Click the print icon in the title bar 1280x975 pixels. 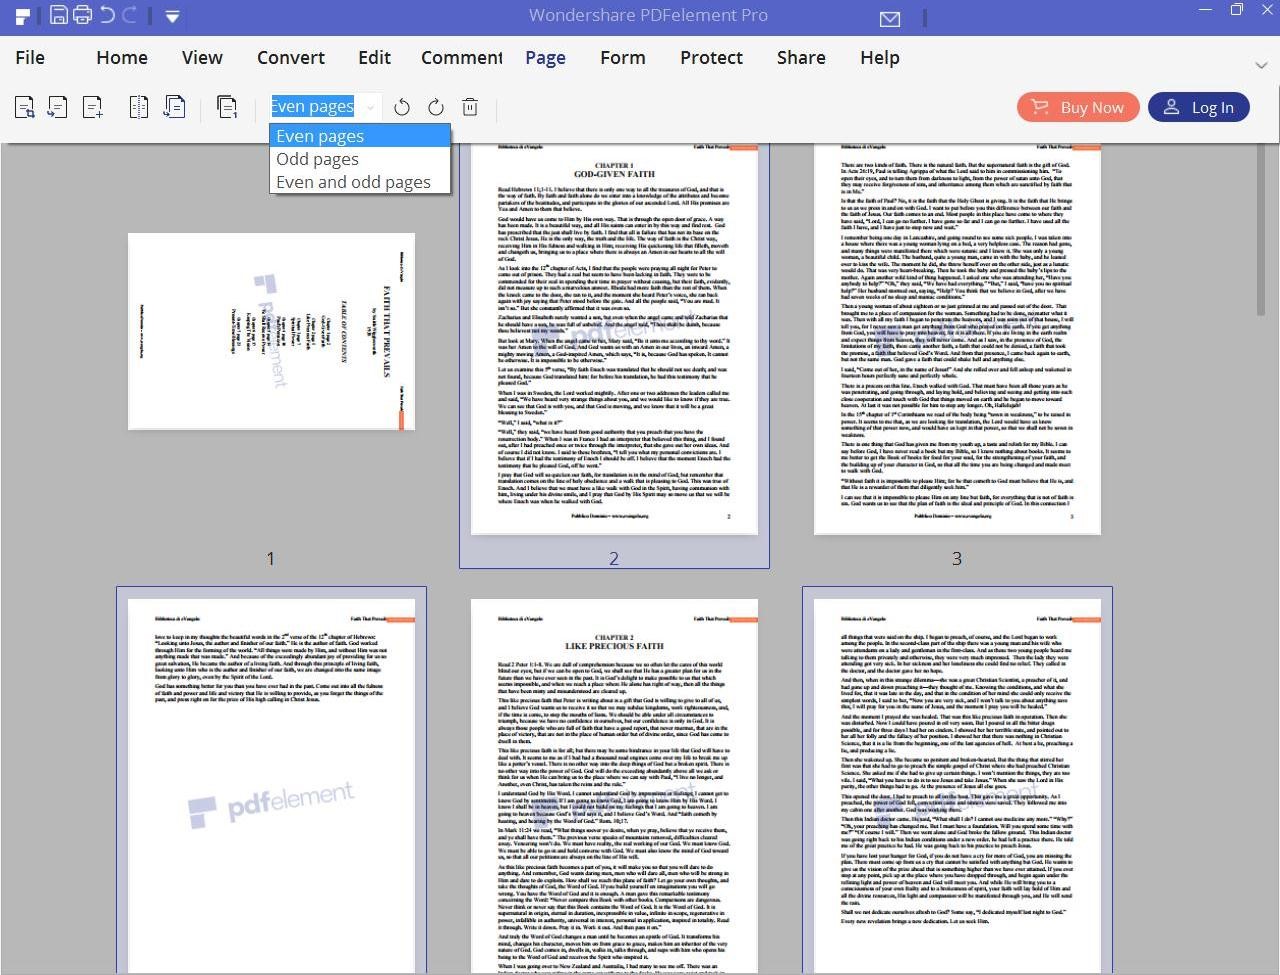point(82,15)
